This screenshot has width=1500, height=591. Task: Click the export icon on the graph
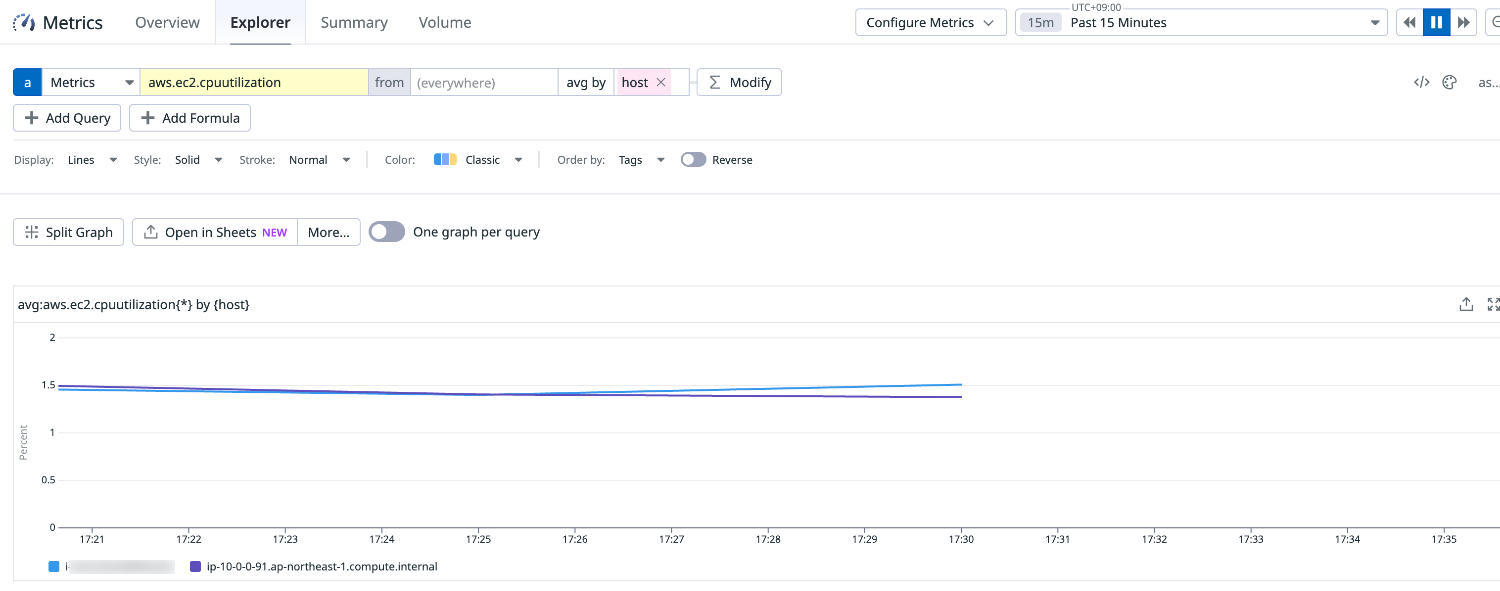point(1466,305)
